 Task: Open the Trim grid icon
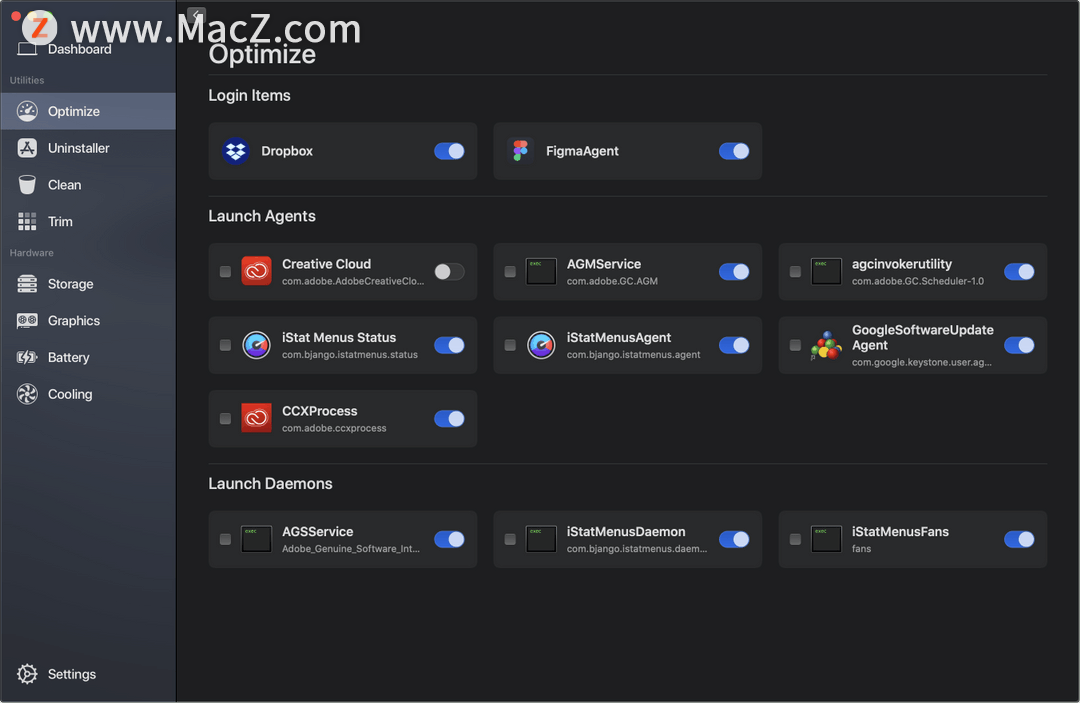click(27, 221)
